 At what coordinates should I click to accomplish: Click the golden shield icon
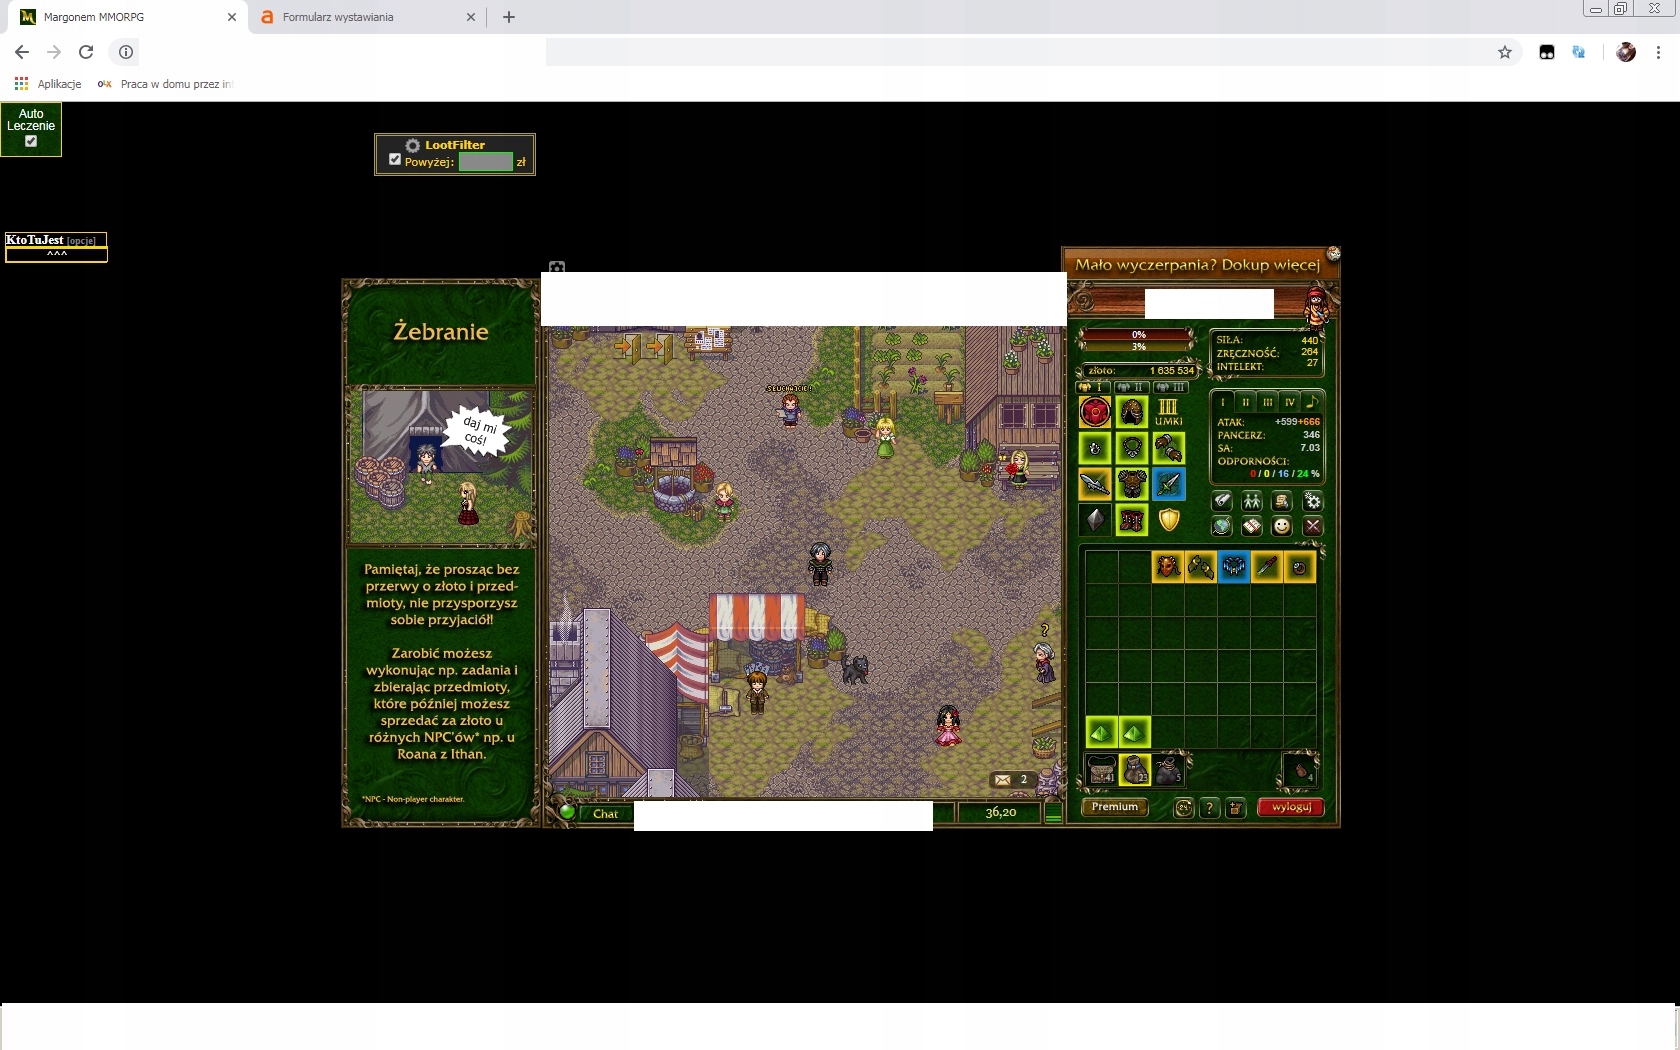point(1168,520)
